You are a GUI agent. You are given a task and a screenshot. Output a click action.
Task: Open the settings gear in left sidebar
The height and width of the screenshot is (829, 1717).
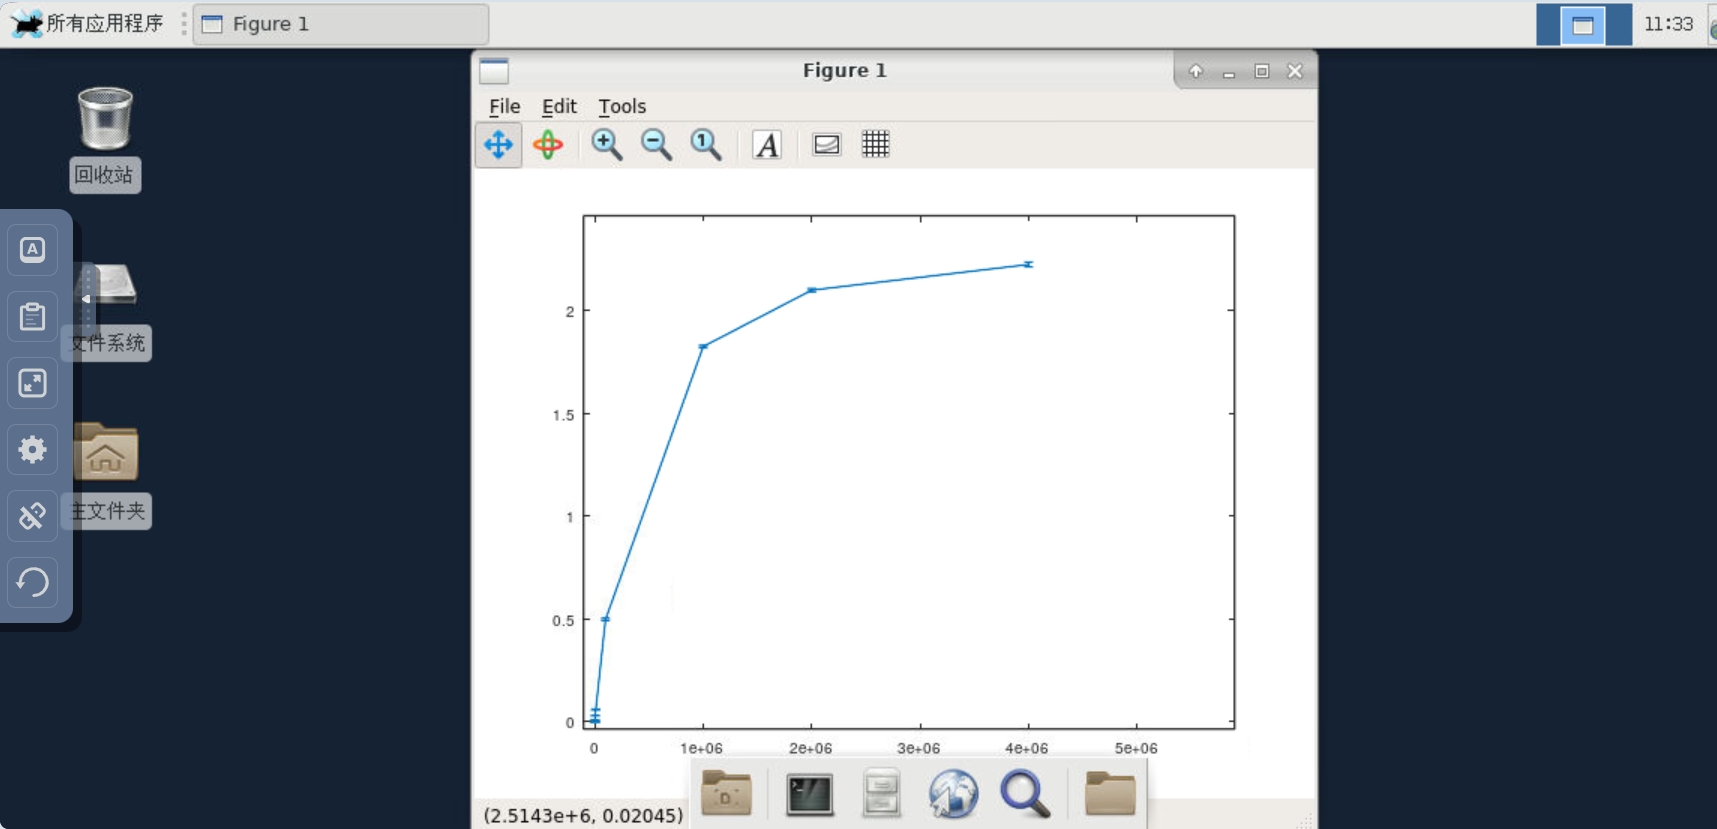(x=33, y=450)
